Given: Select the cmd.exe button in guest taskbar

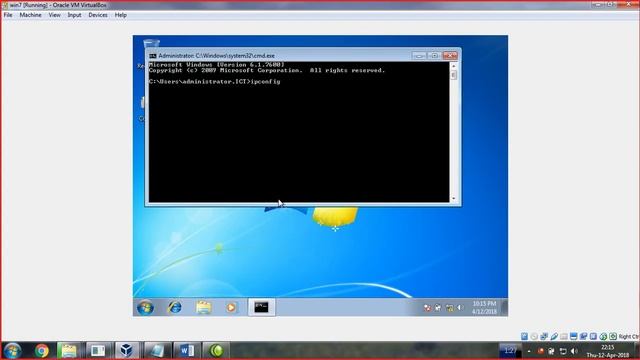Looking at the screenshot, I should click(261, 307).
